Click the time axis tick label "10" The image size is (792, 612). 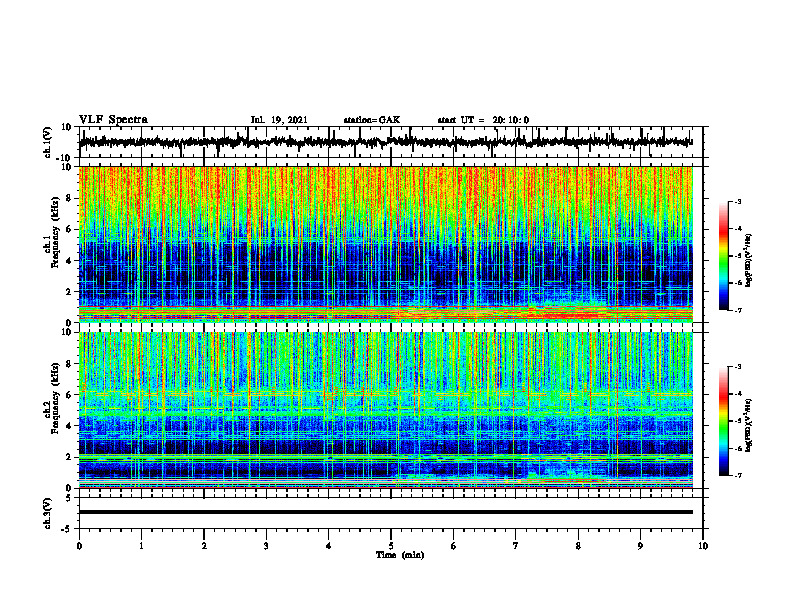tap(703, 546)
